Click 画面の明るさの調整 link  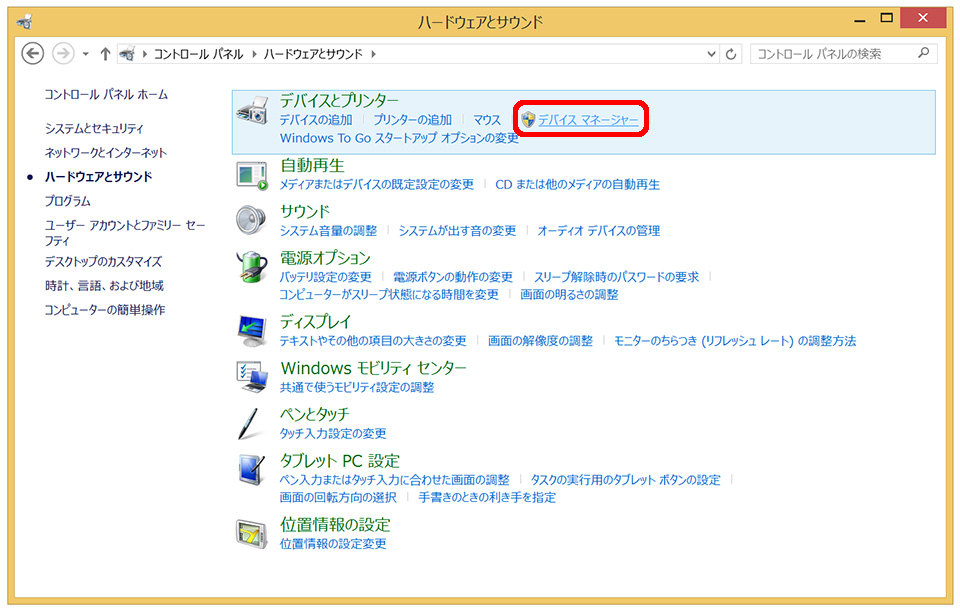tap(569, 295)
